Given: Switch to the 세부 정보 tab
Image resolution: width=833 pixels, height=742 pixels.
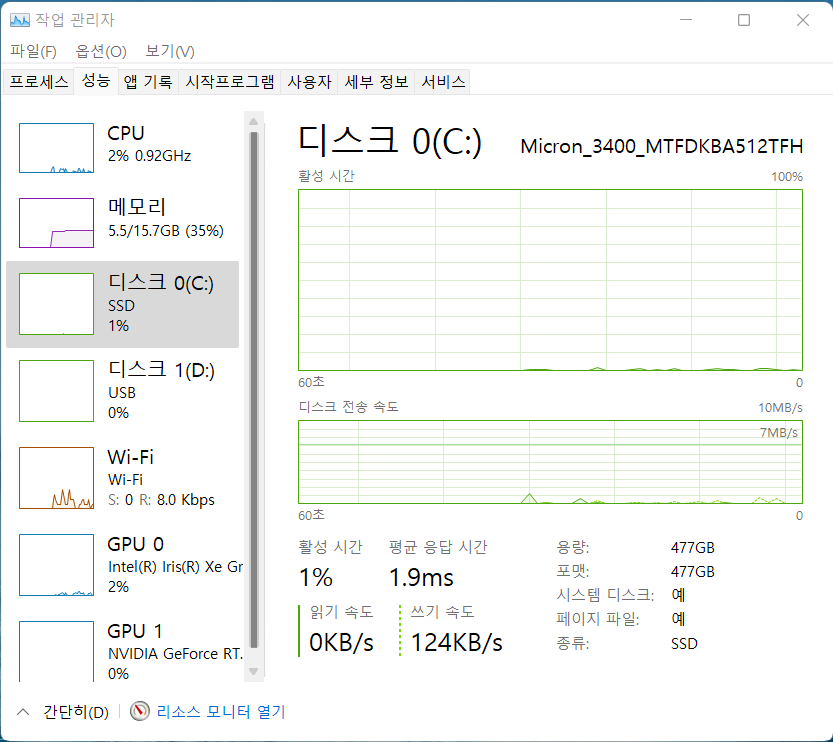Looking at the screenshot, I should [x=376, y=82].
